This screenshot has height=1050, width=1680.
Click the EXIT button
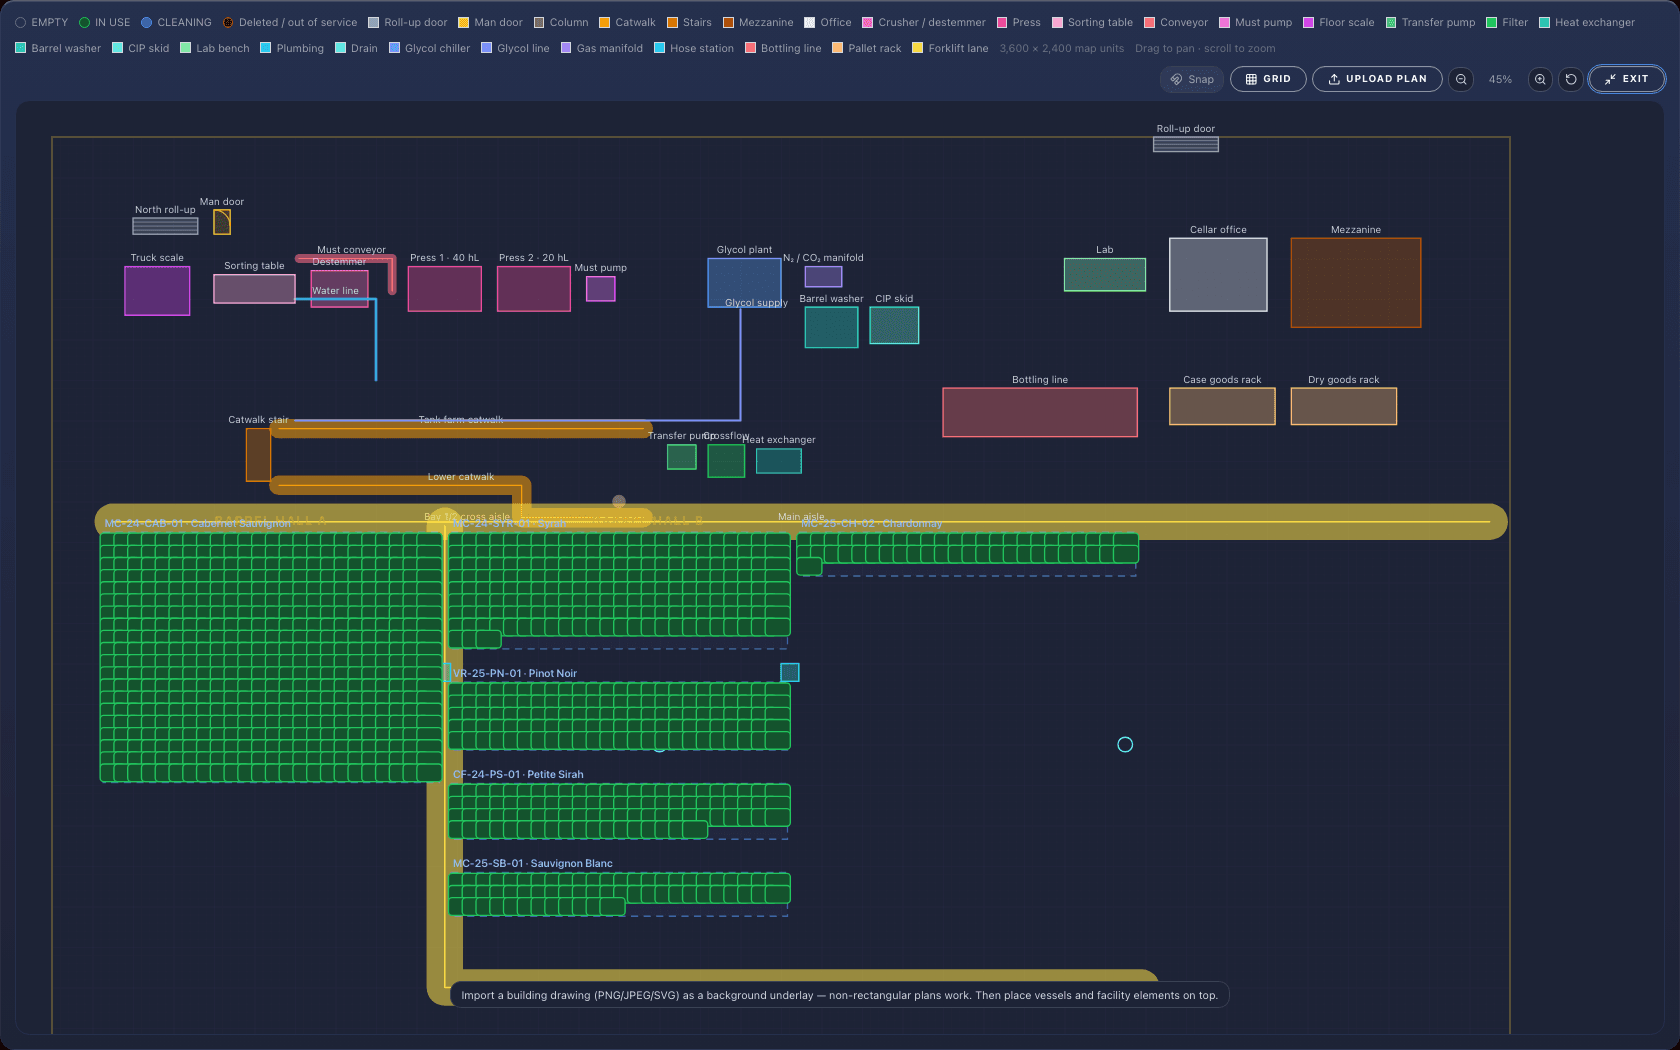(1627, 79)
